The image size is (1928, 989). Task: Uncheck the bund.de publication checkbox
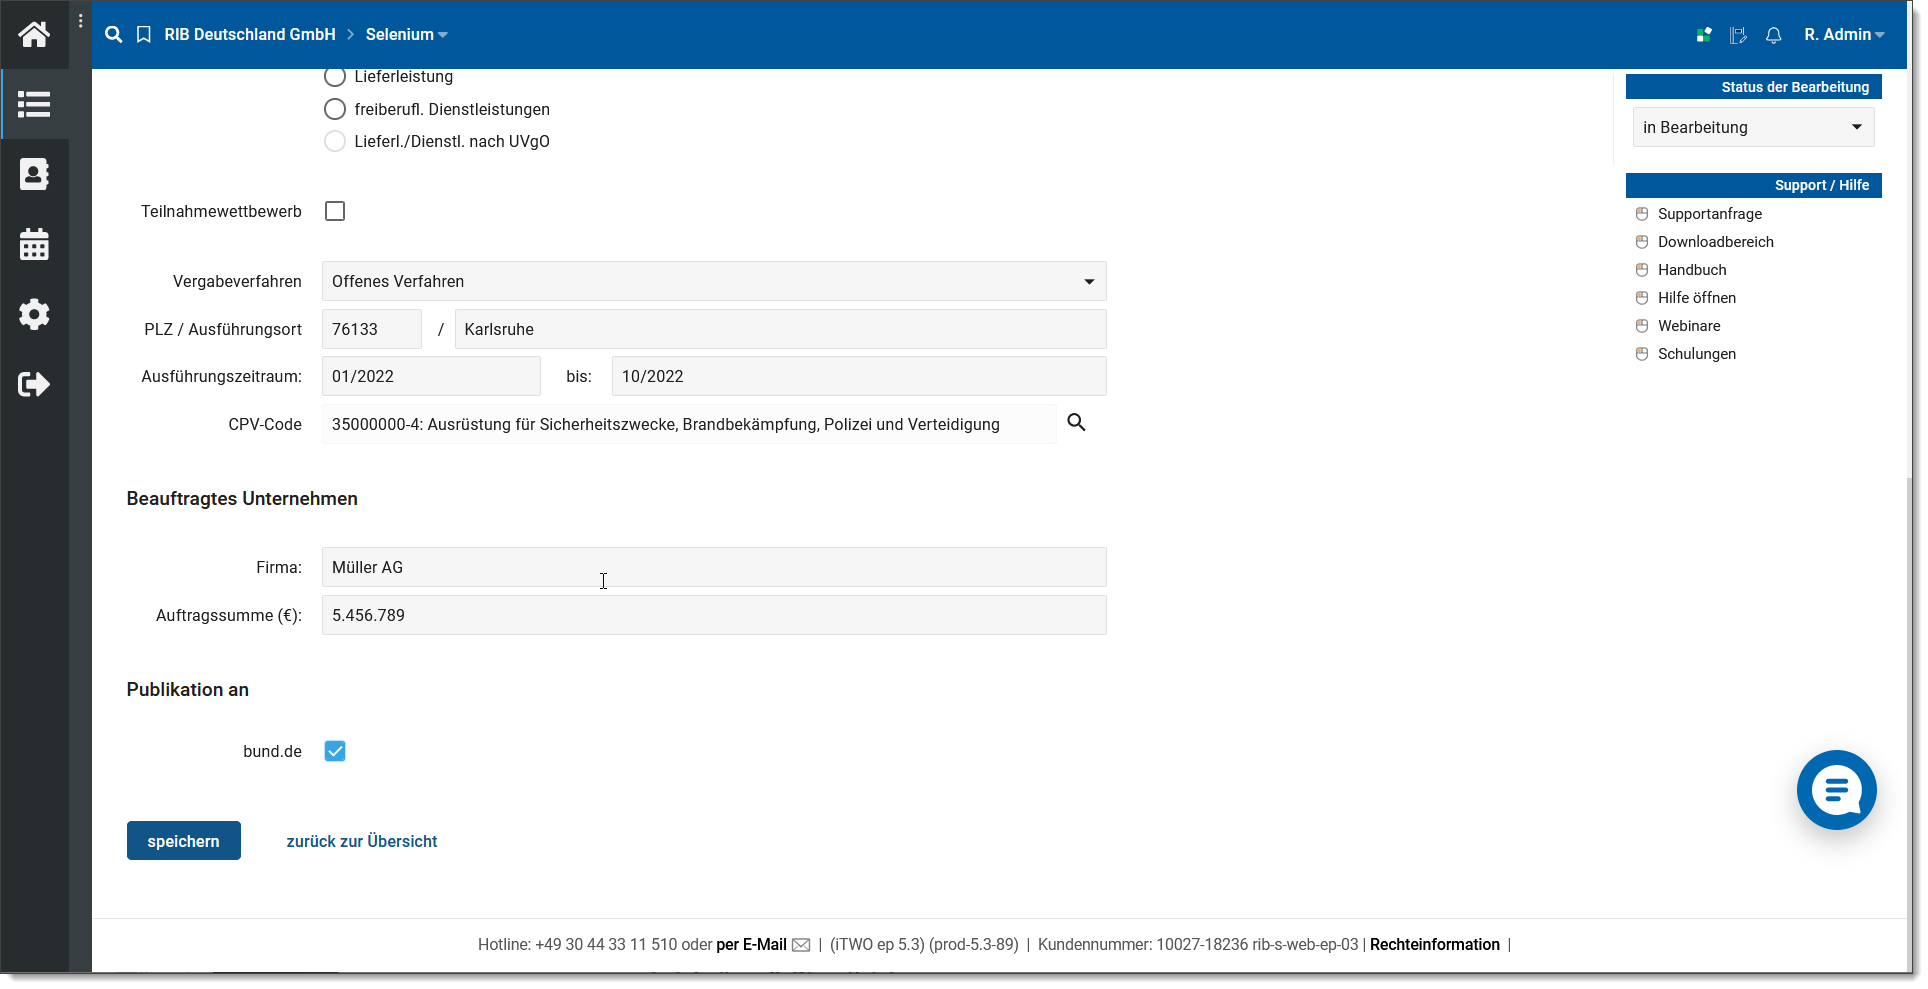coord(335,751)
